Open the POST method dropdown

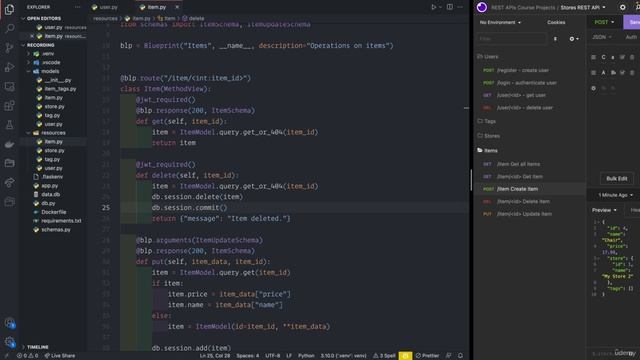point(604,22)
